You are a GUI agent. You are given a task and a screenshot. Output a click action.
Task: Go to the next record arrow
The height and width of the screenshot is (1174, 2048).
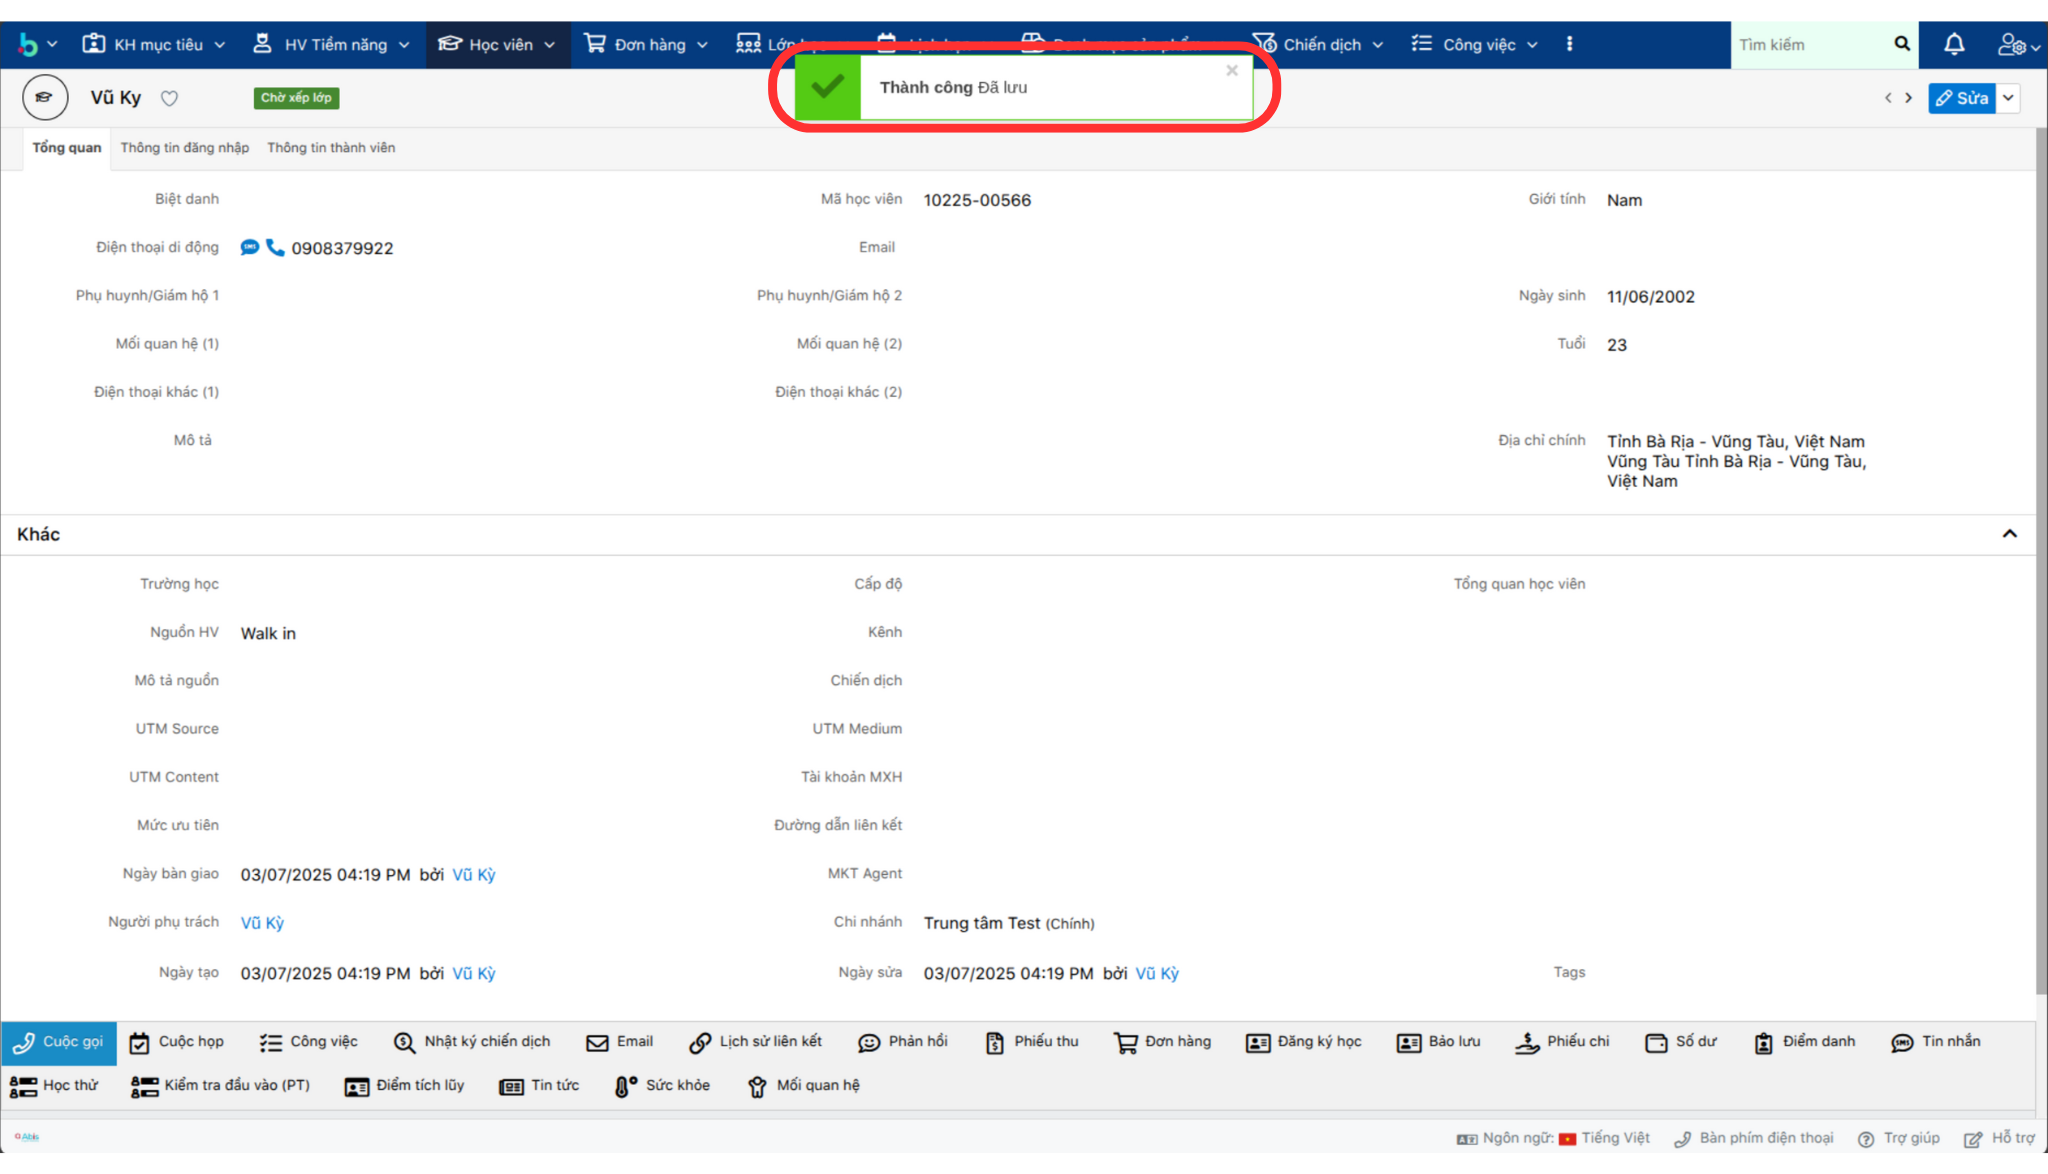[1908, 98]
